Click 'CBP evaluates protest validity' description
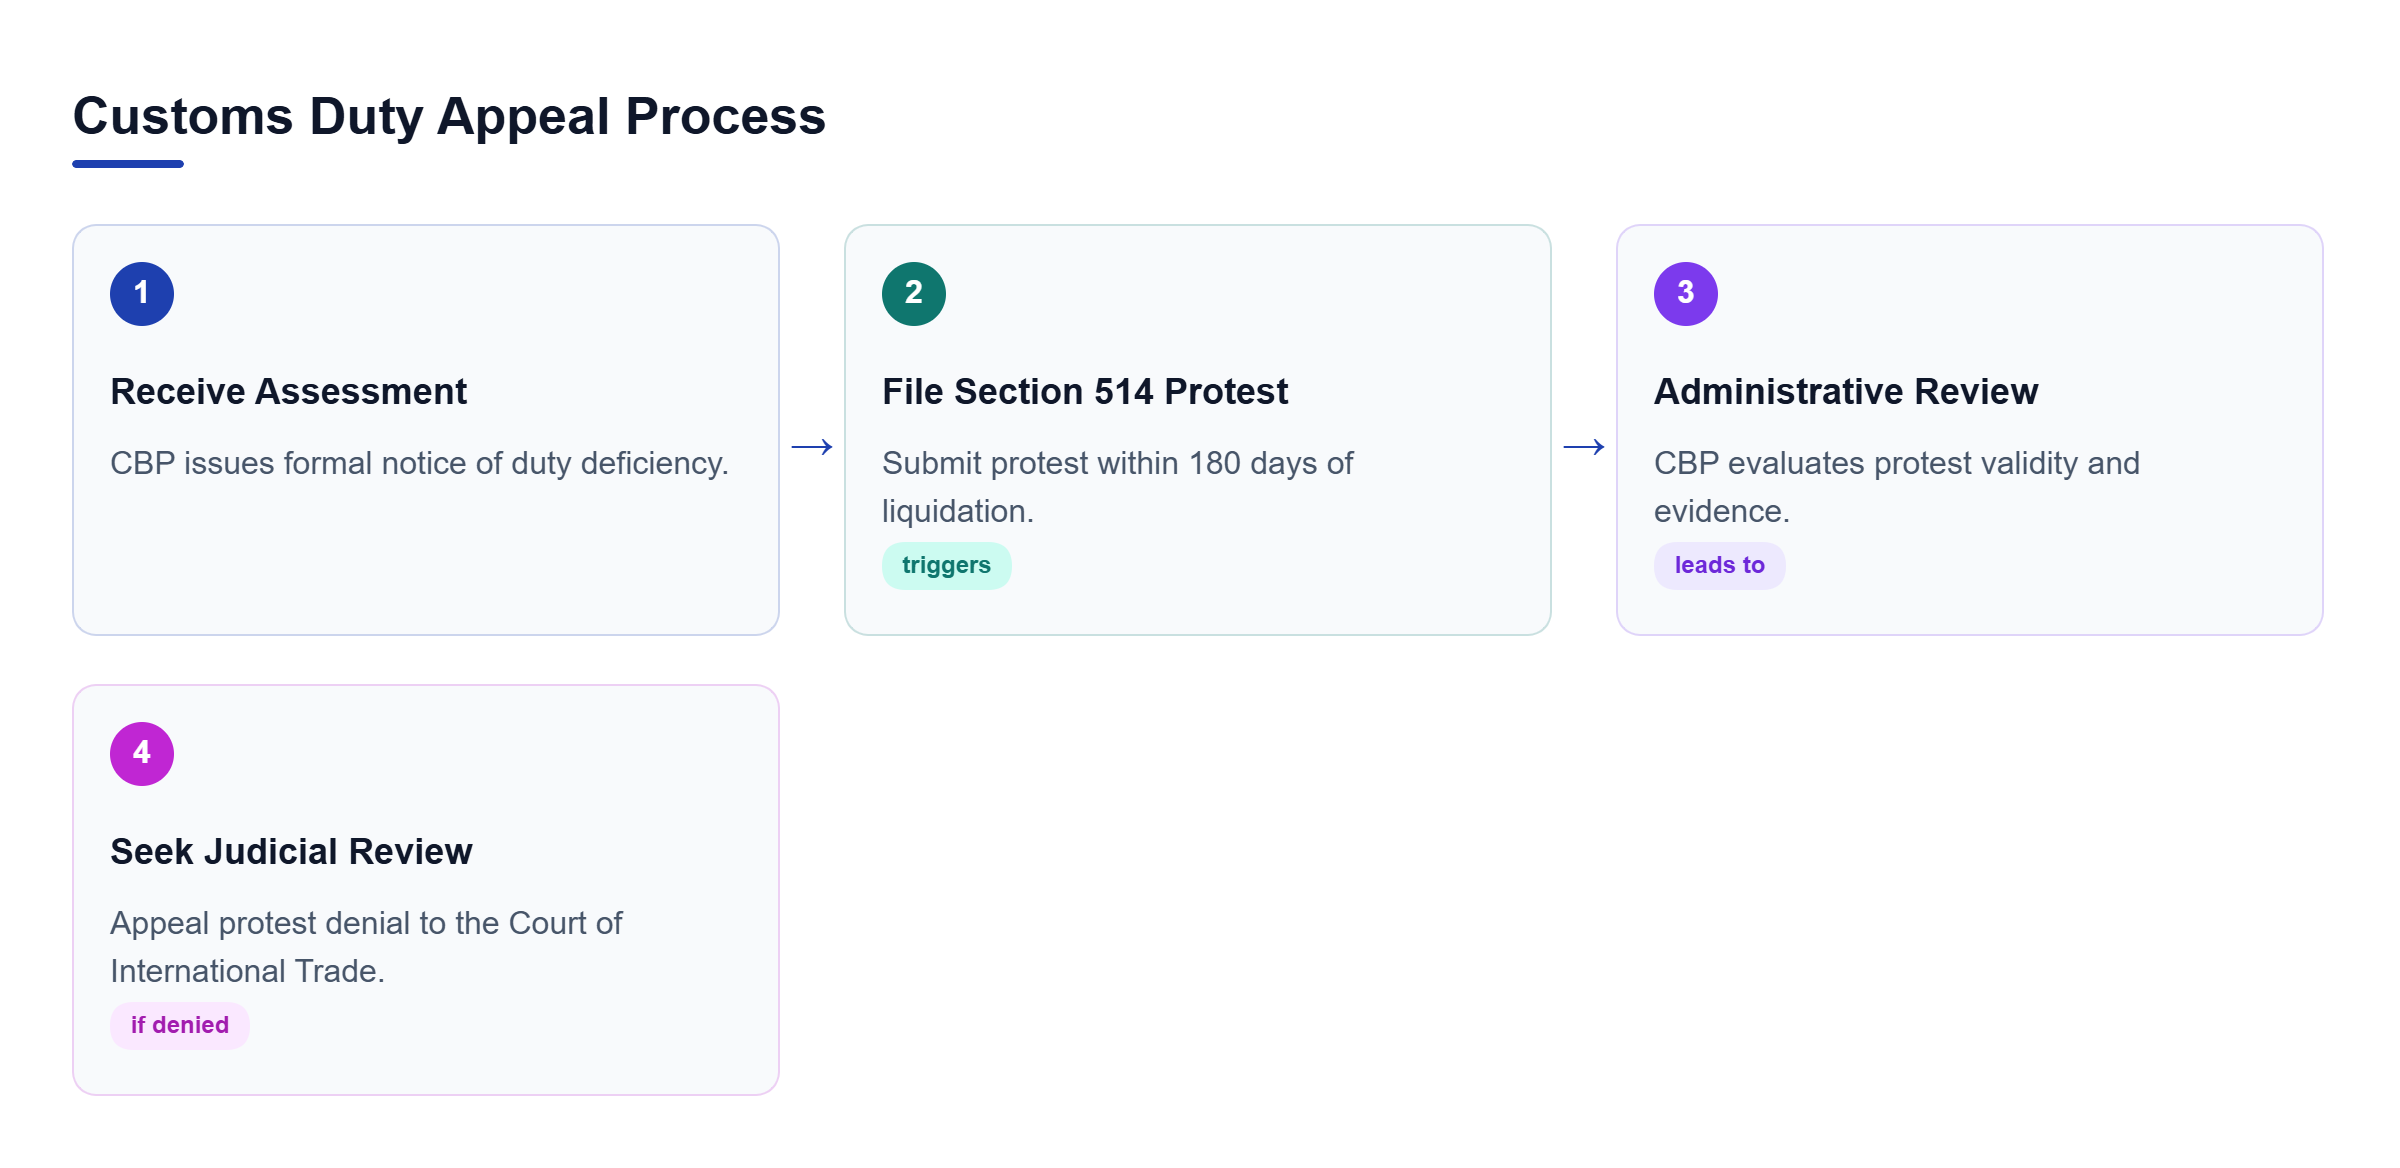This screenshot has height=1168, width=2400. pos(1897,487)
